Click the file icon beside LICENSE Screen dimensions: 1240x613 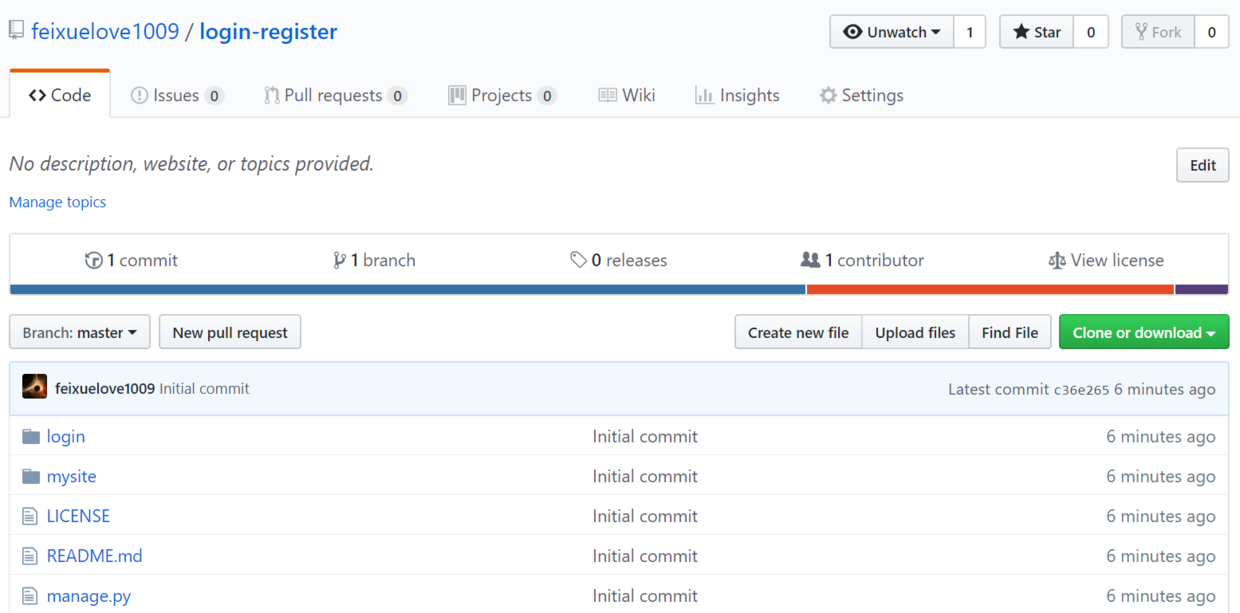(30, 516)
